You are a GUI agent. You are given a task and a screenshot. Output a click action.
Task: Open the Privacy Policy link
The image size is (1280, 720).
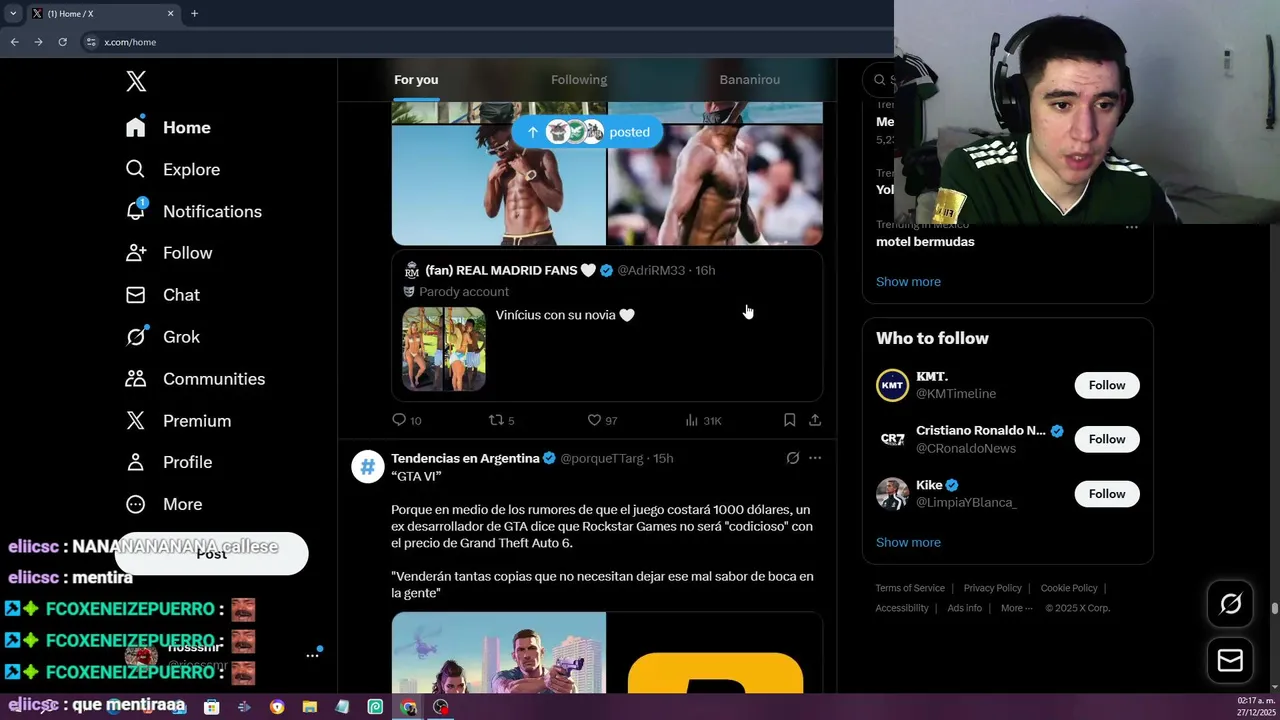pyautogui.click(x=992, y=588)
